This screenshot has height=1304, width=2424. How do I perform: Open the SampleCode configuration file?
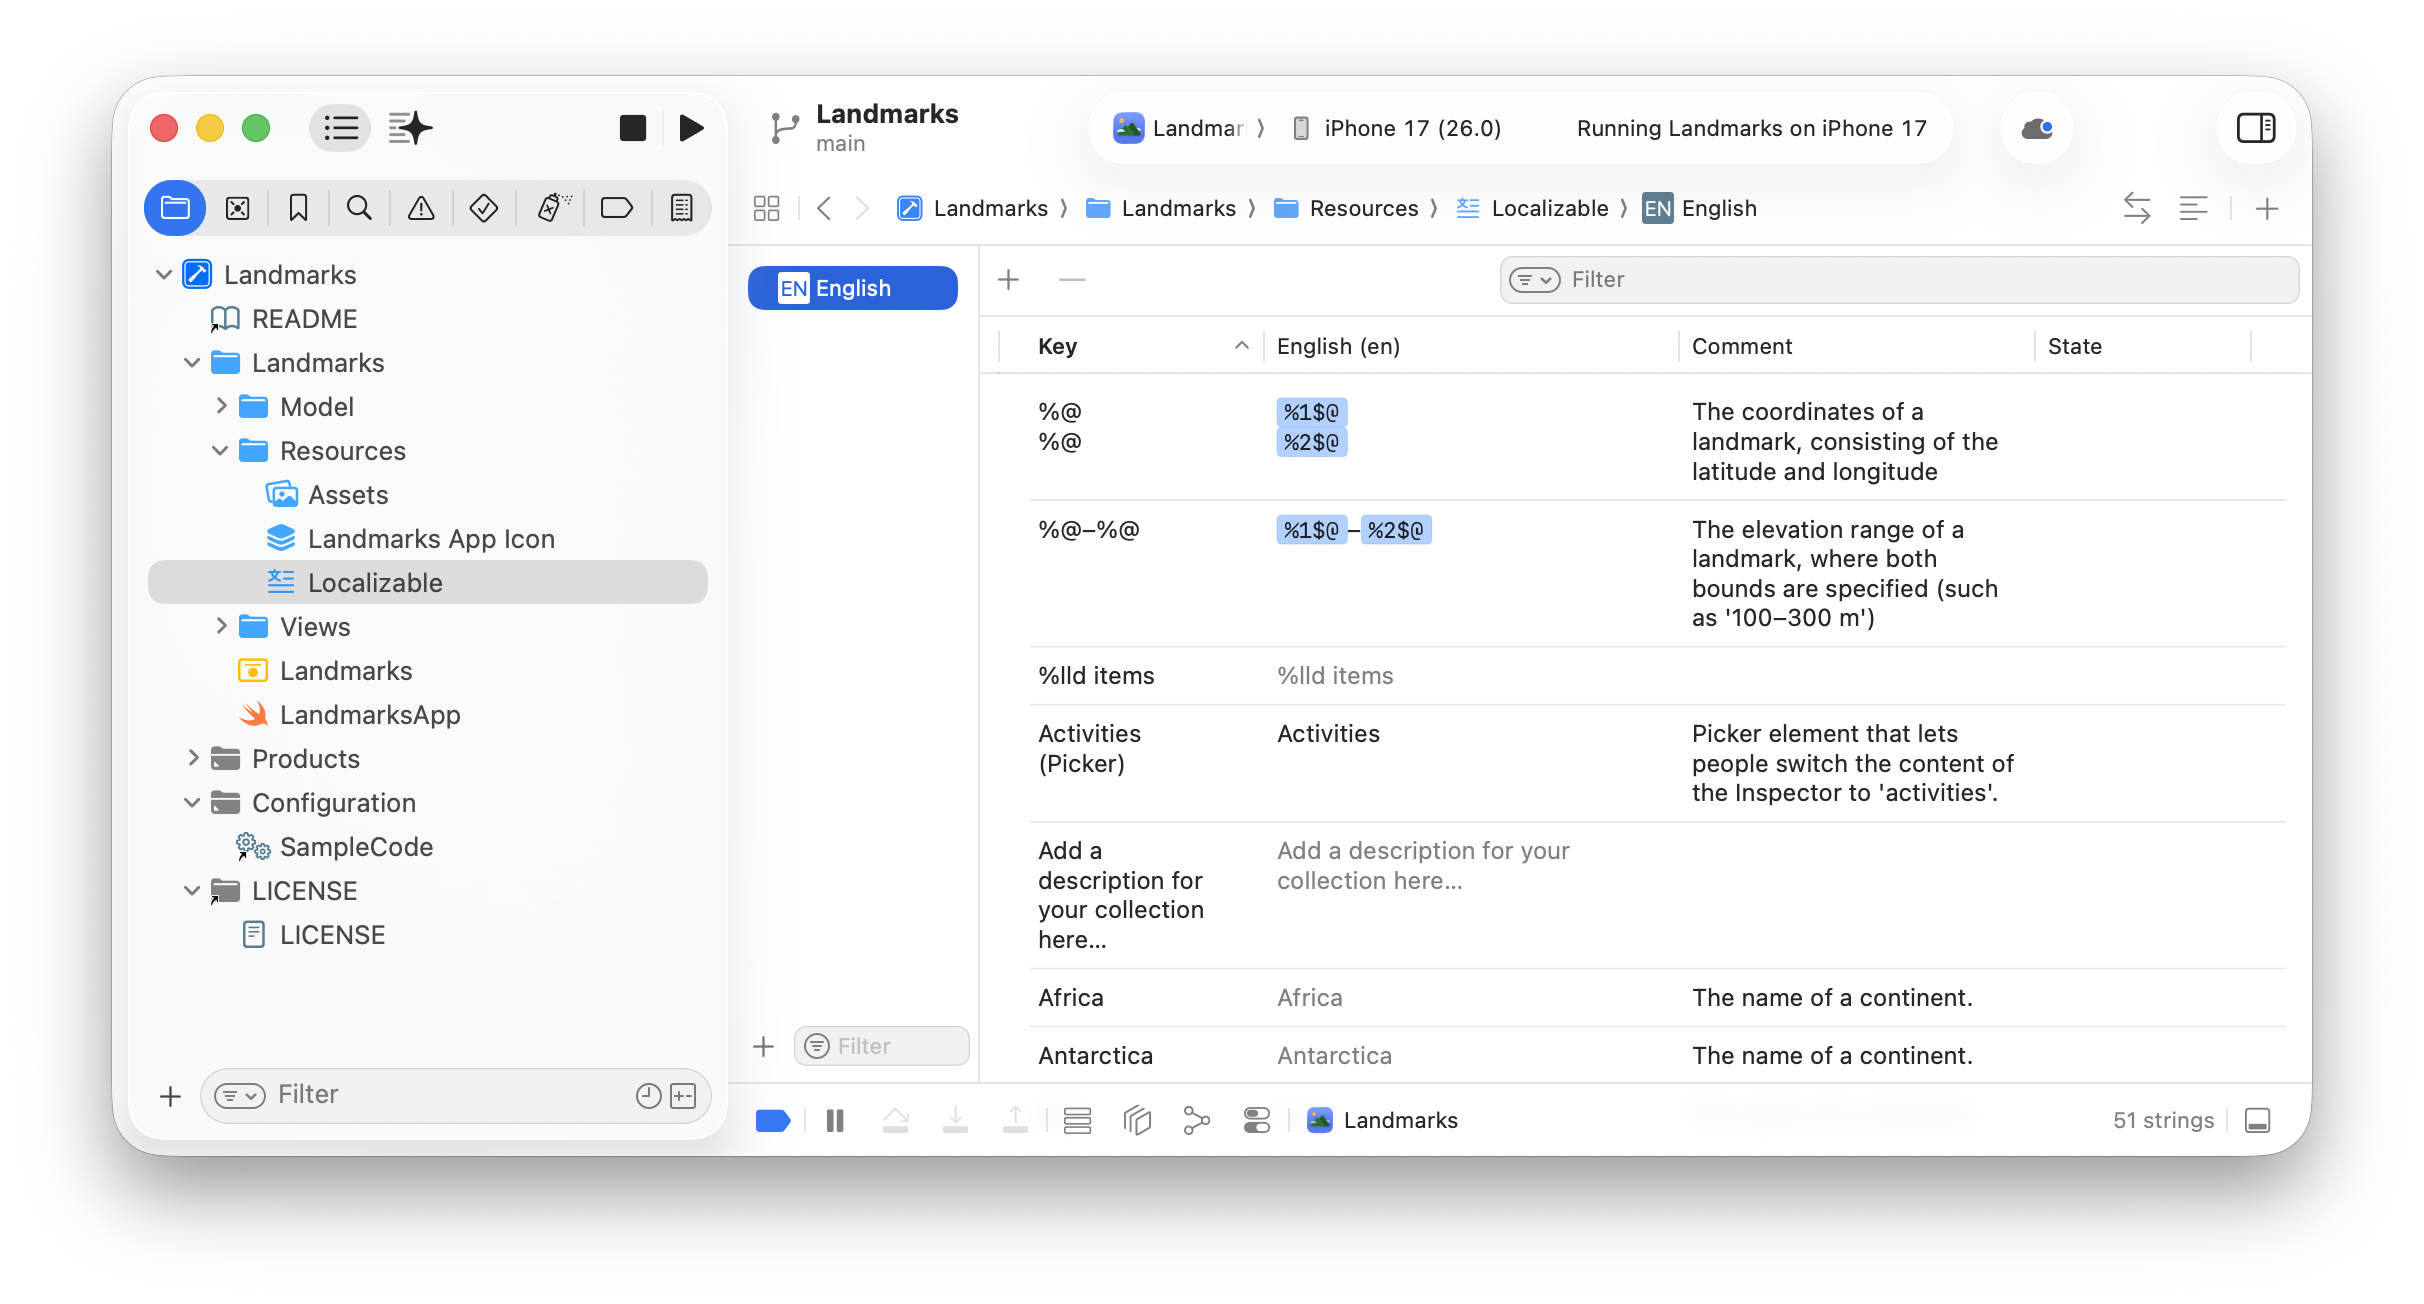(x=356, y=846)
